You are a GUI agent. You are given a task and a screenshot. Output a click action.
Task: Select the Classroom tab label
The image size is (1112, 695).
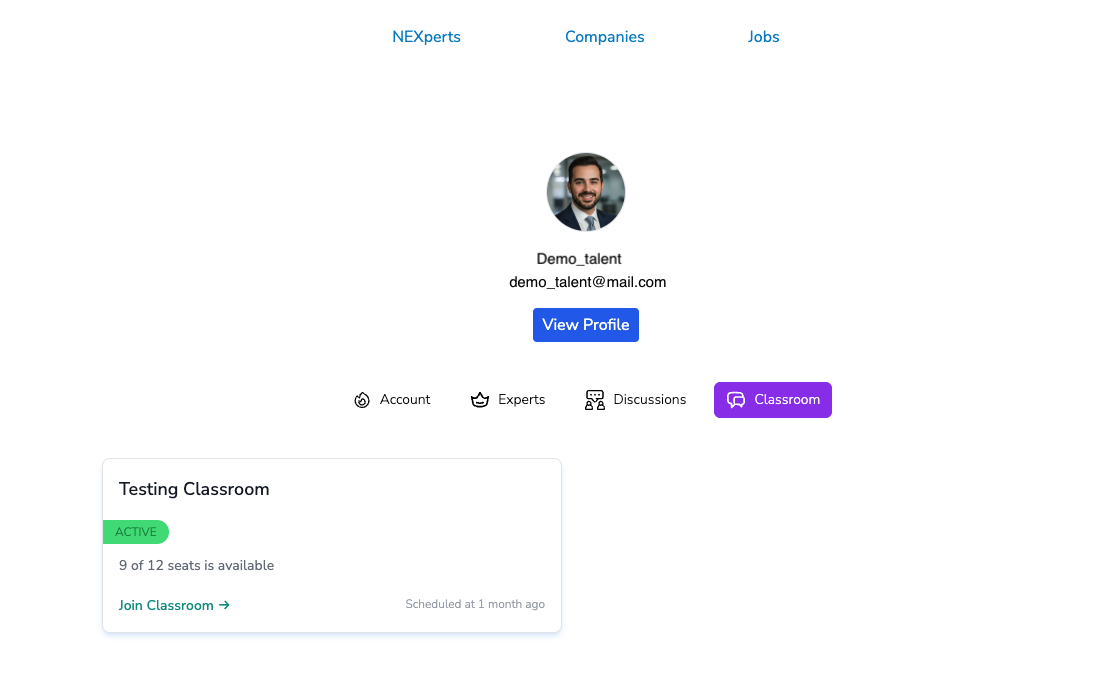[787, 400]
